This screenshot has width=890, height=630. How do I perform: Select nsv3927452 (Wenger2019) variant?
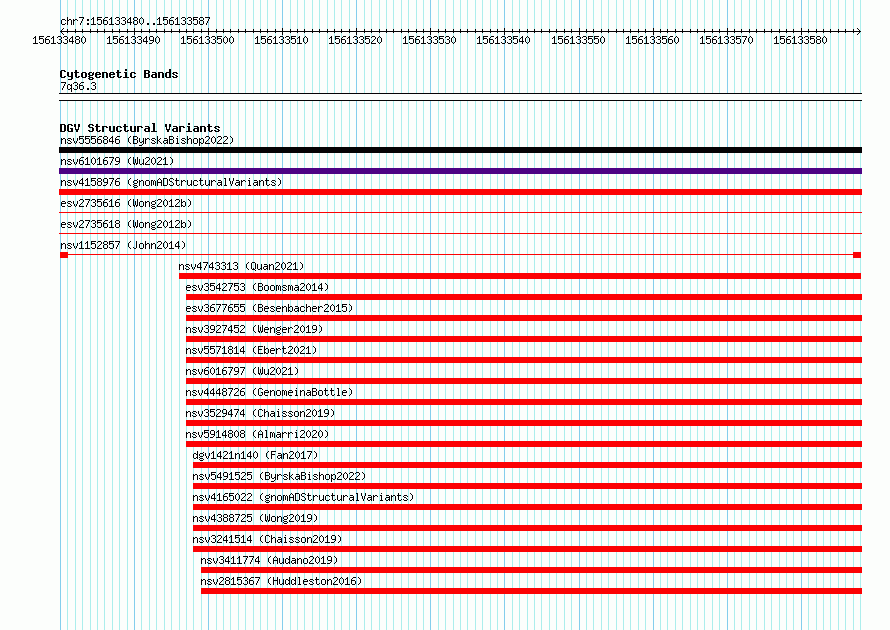[254, 329]
